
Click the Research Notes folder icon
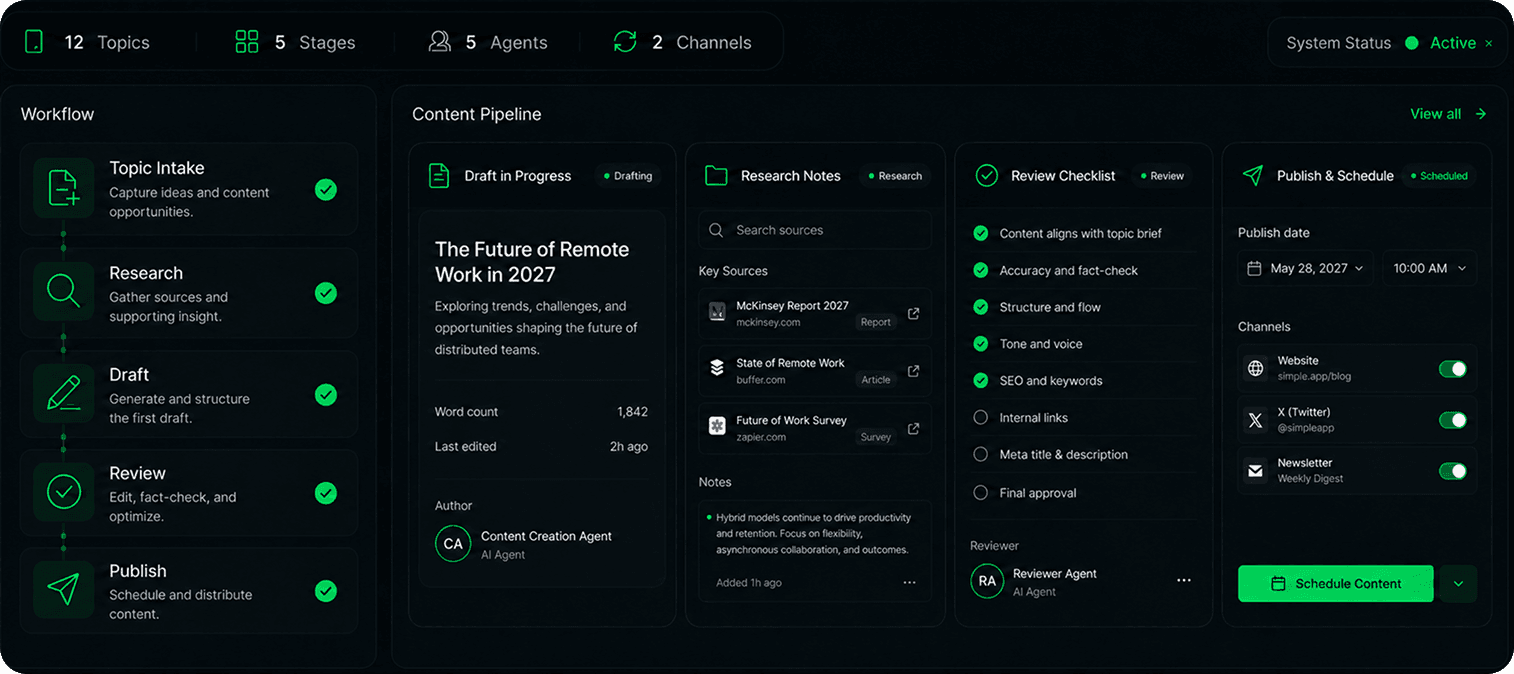[716, 175]
